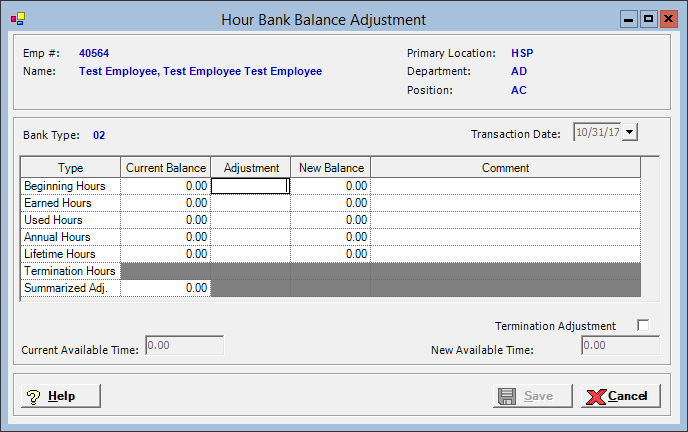This screenshot has height=432, width=688.
Task: Click the Current Available Time field
Action: coord(185,346)
